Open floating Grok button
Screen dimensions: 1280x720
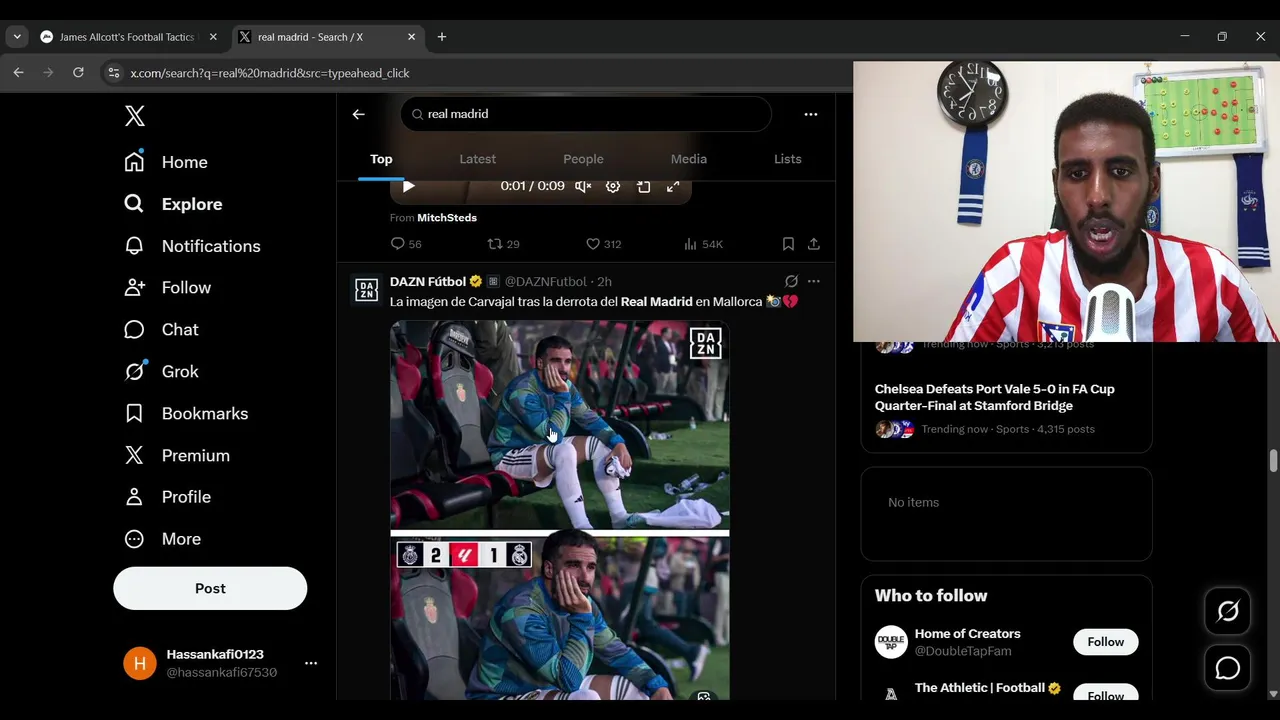coord(1228,611)
